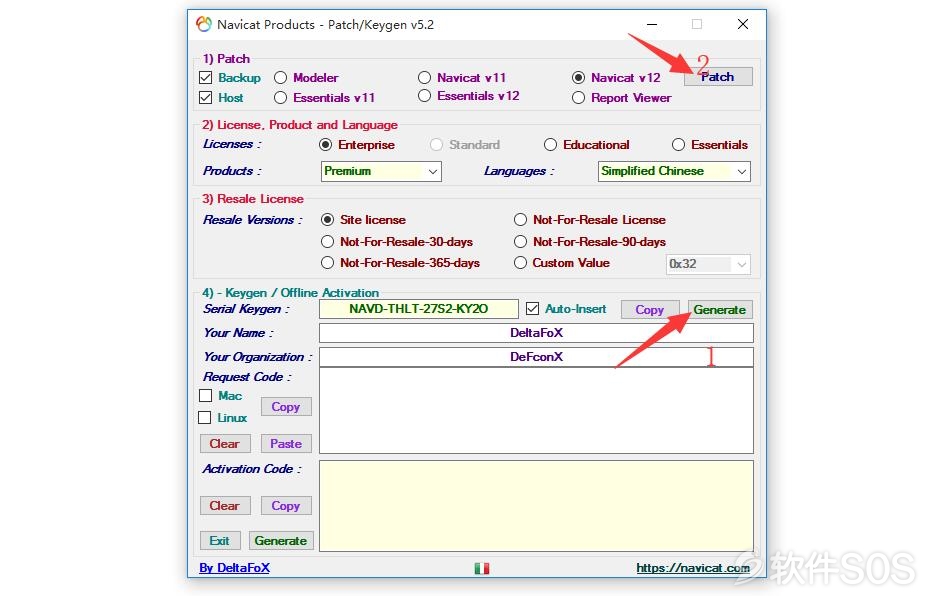Select Not-For-Resale License option
This screenshot has width=930, height=596.
tap(520, 220)
